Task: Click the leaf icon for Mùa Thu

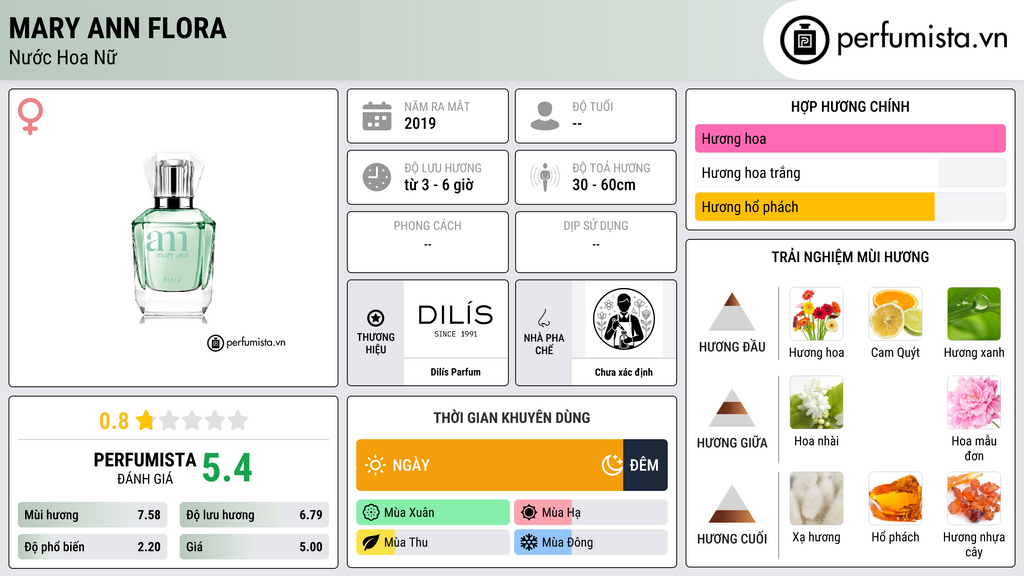Action: 371,542
